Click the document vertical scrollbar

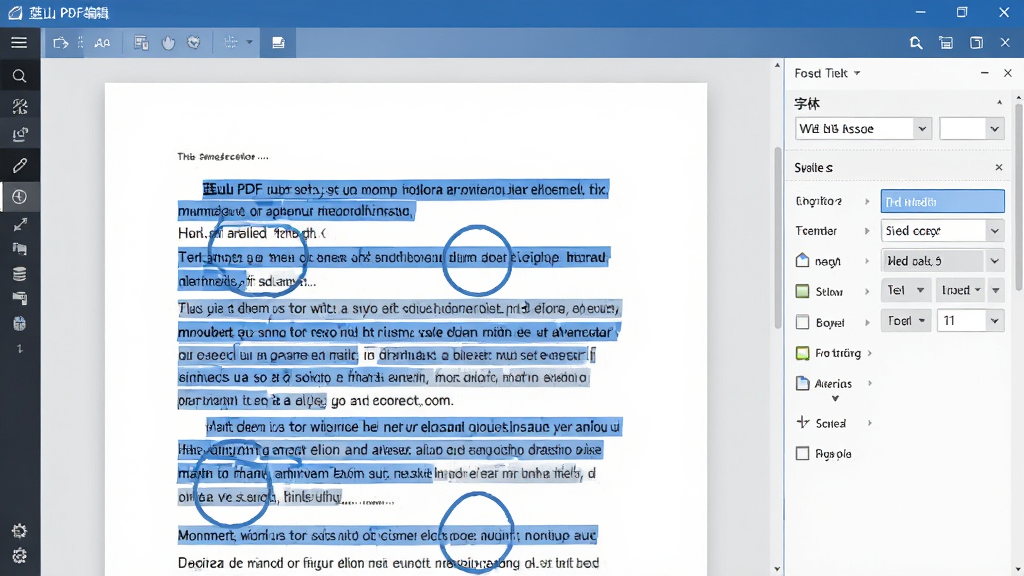pyautogui.click(x=777, y=238)
